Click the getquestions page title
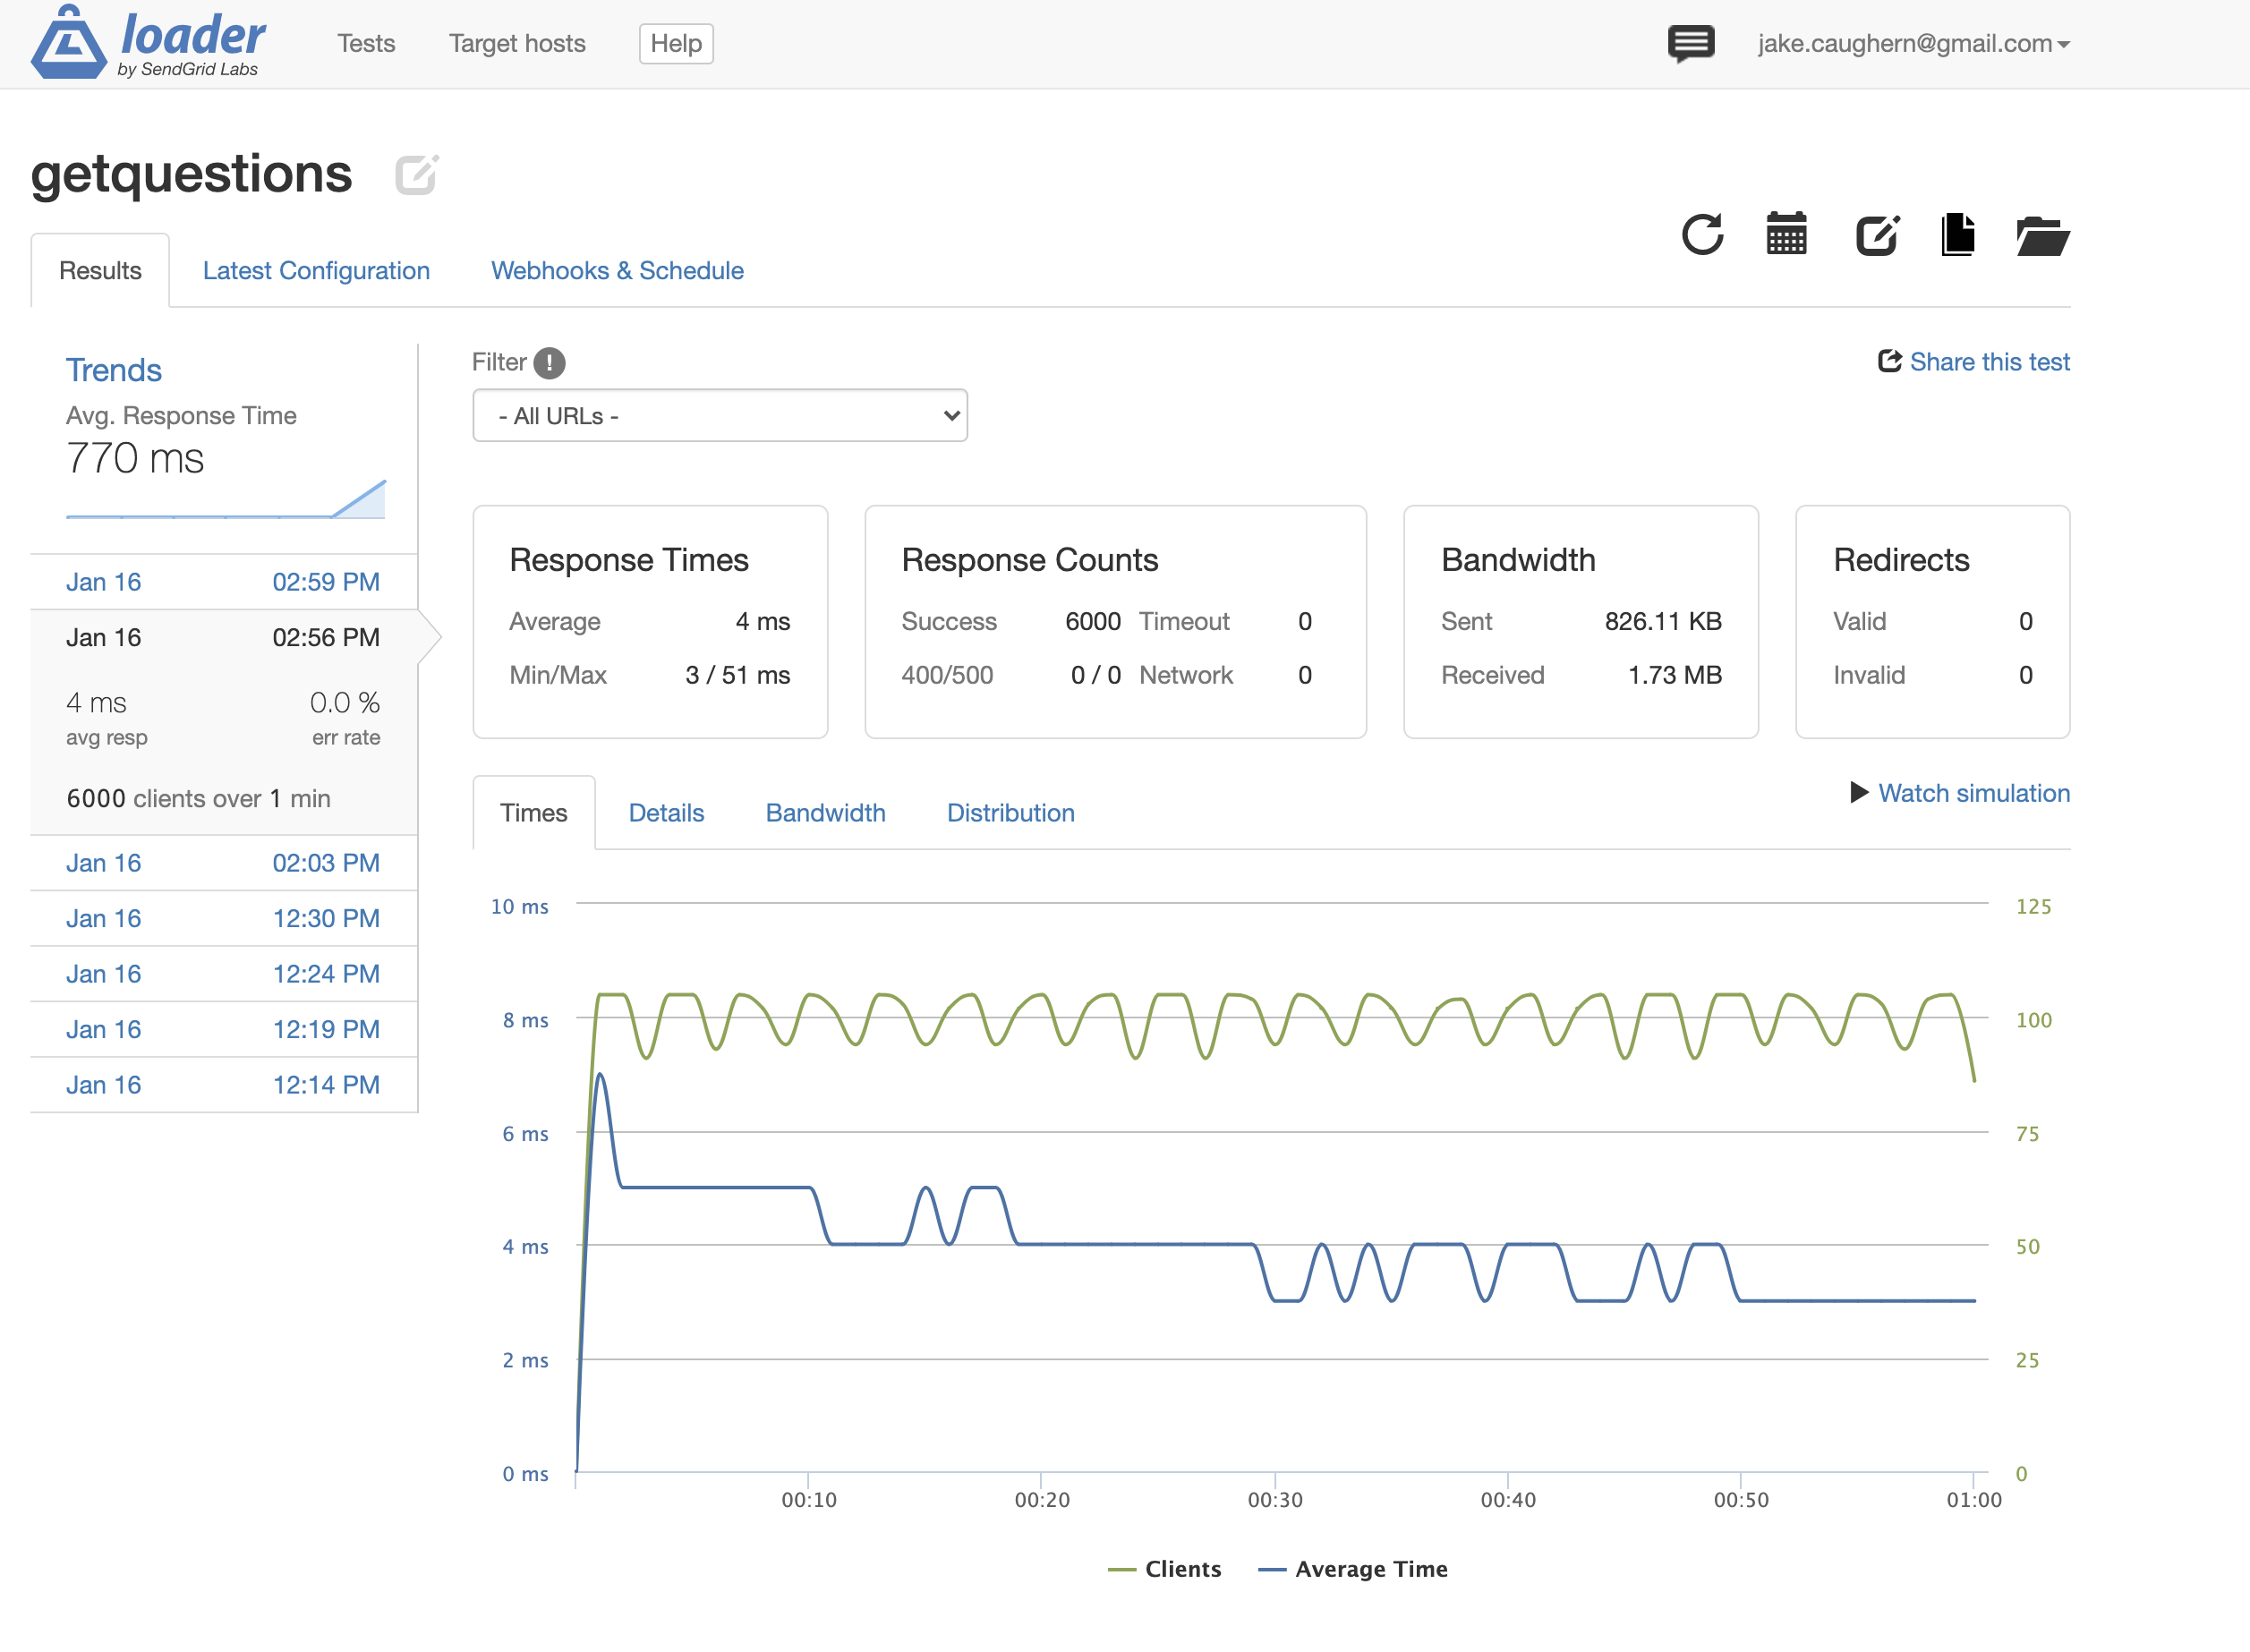The width and height of the screenshot is (2250, 1652). (x=191, y=174)
